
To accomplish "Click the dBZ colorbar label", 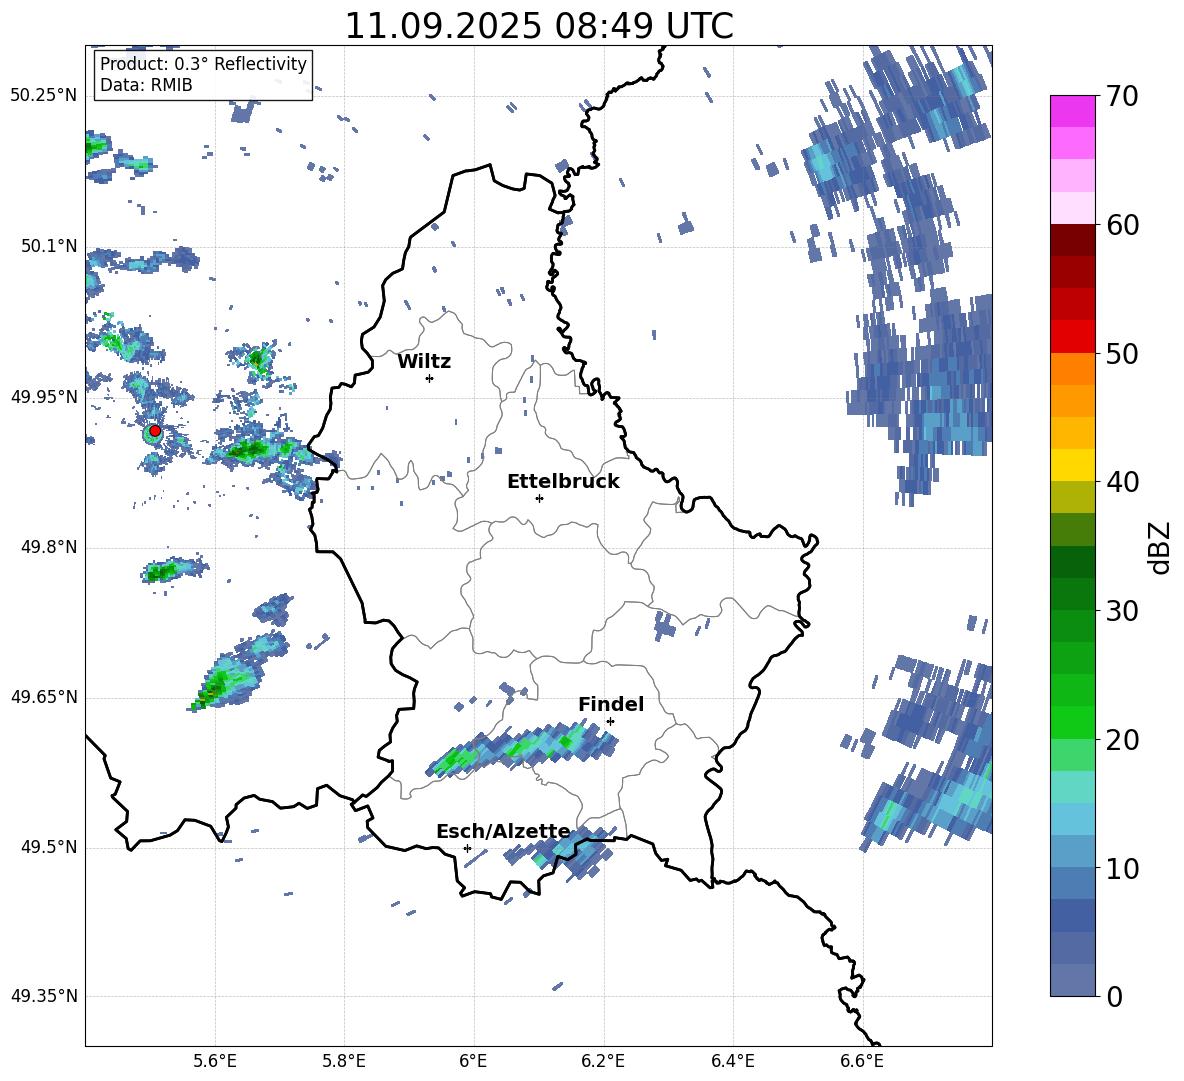I will (1161, 547).
